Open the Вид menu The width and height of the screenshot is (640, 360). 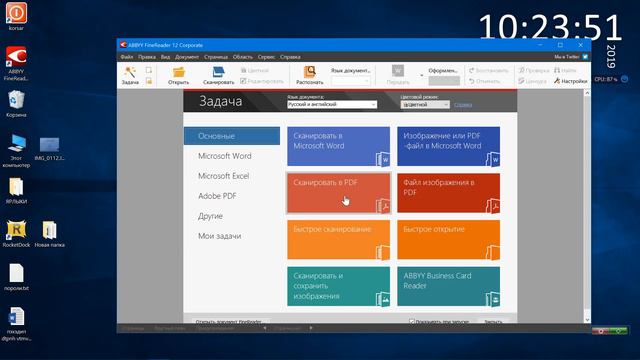point(165,57)
